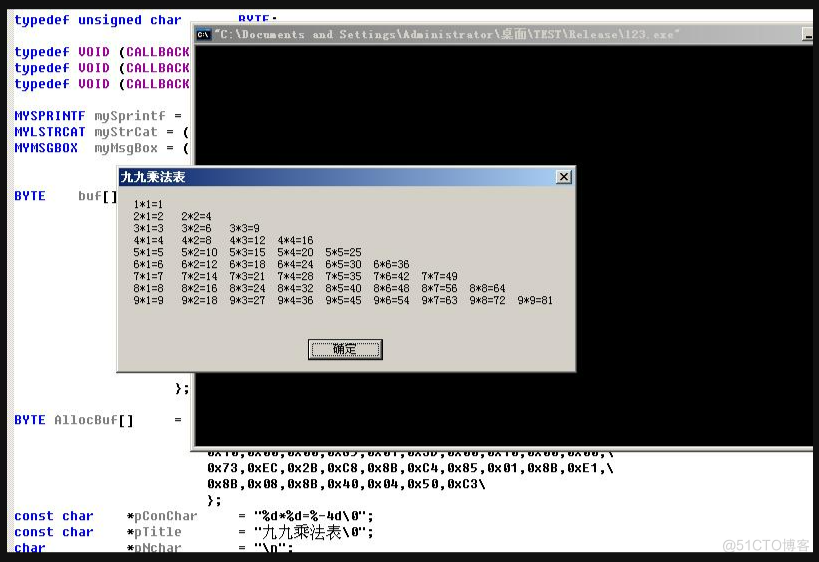Click the mySprintf variable in code
819x562 pixels.
point(130,116)
